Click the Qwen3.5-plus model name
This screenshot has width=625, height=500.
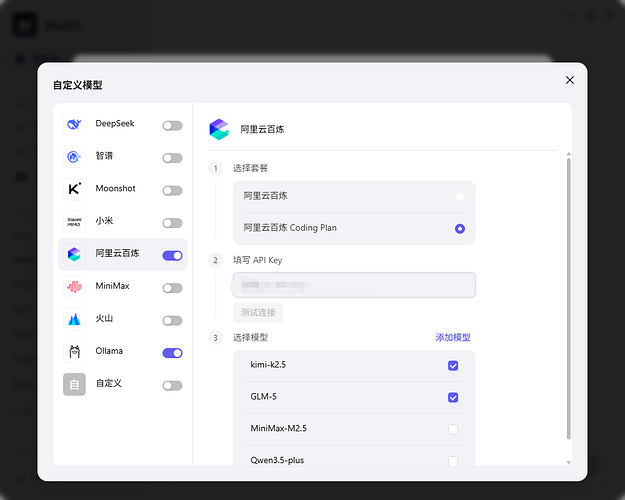point(277,461)
